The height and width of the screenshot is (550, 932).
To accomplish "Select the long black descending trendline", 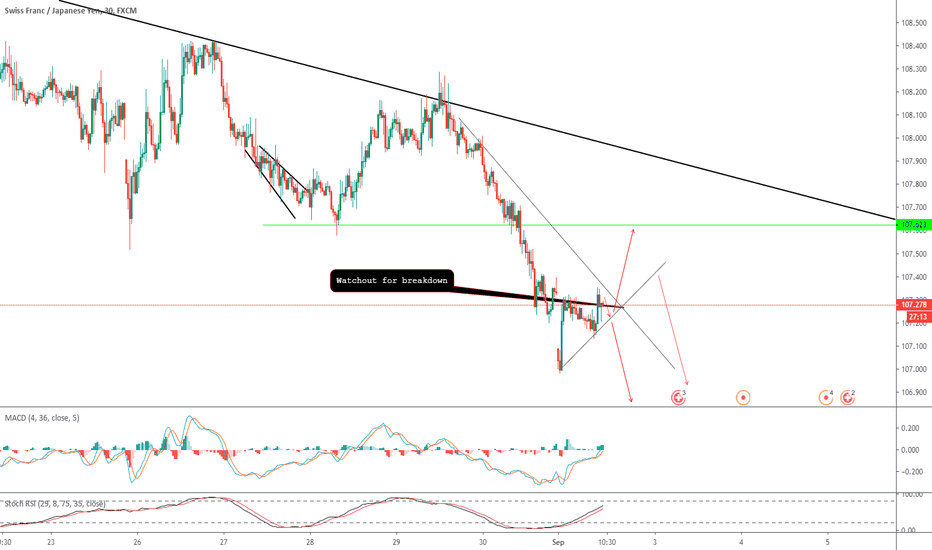I will pyautogui.click(x=476, y=110).
